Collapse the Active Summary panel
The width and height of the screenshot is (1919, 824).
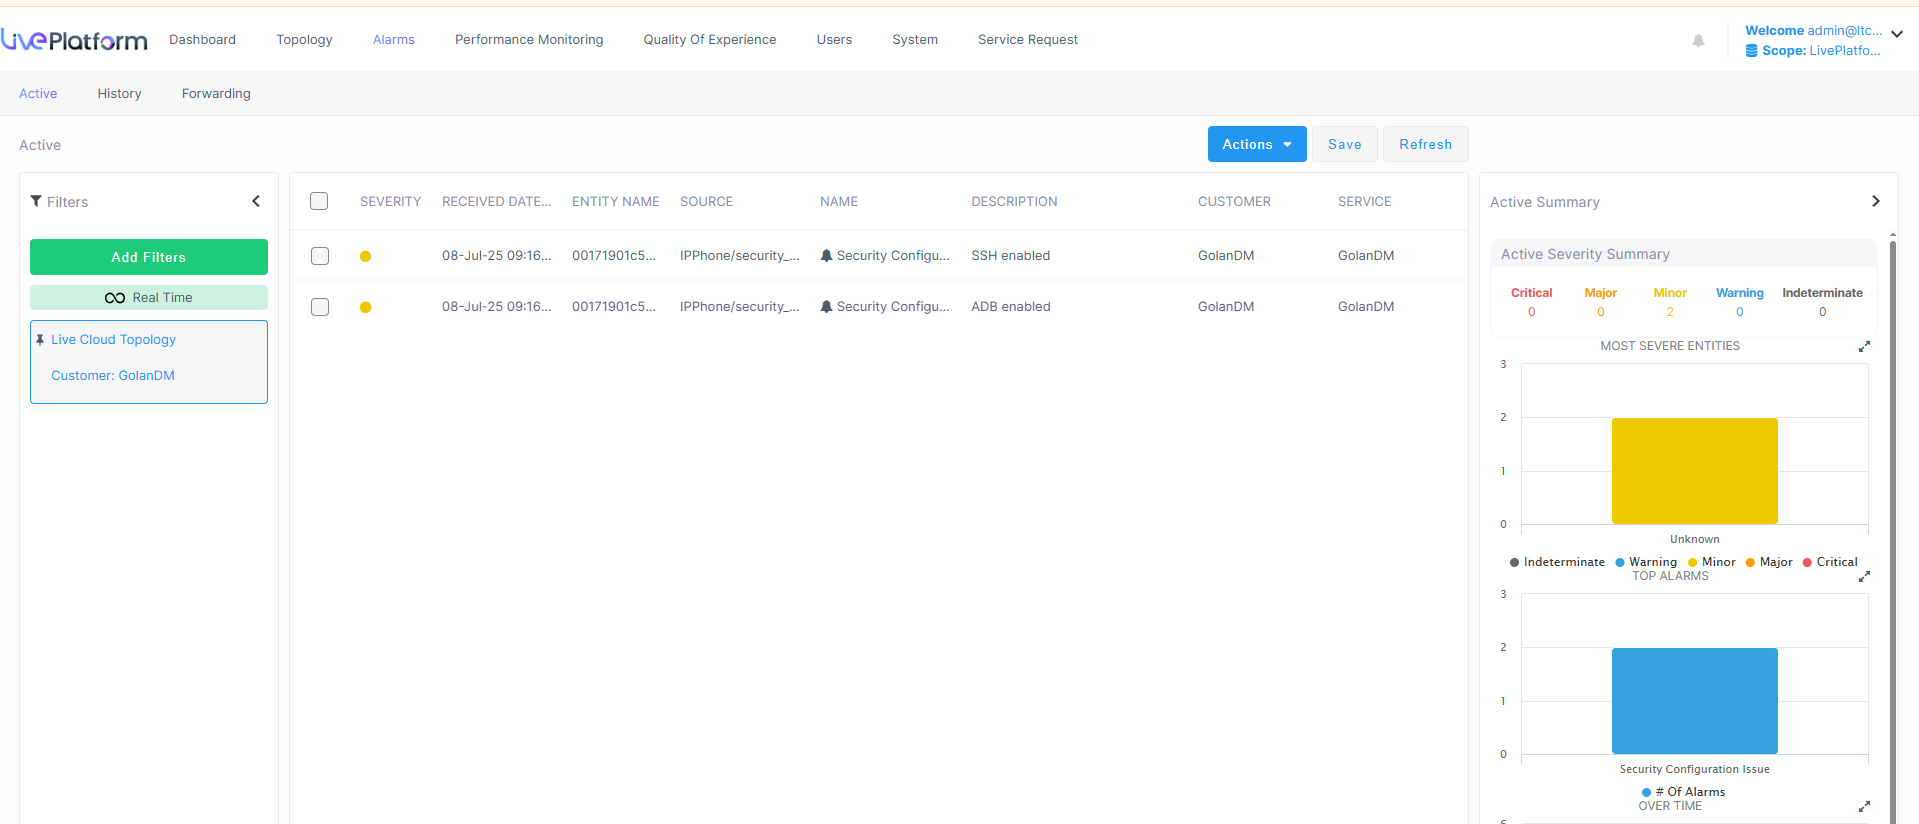(x=1875, y=201)
